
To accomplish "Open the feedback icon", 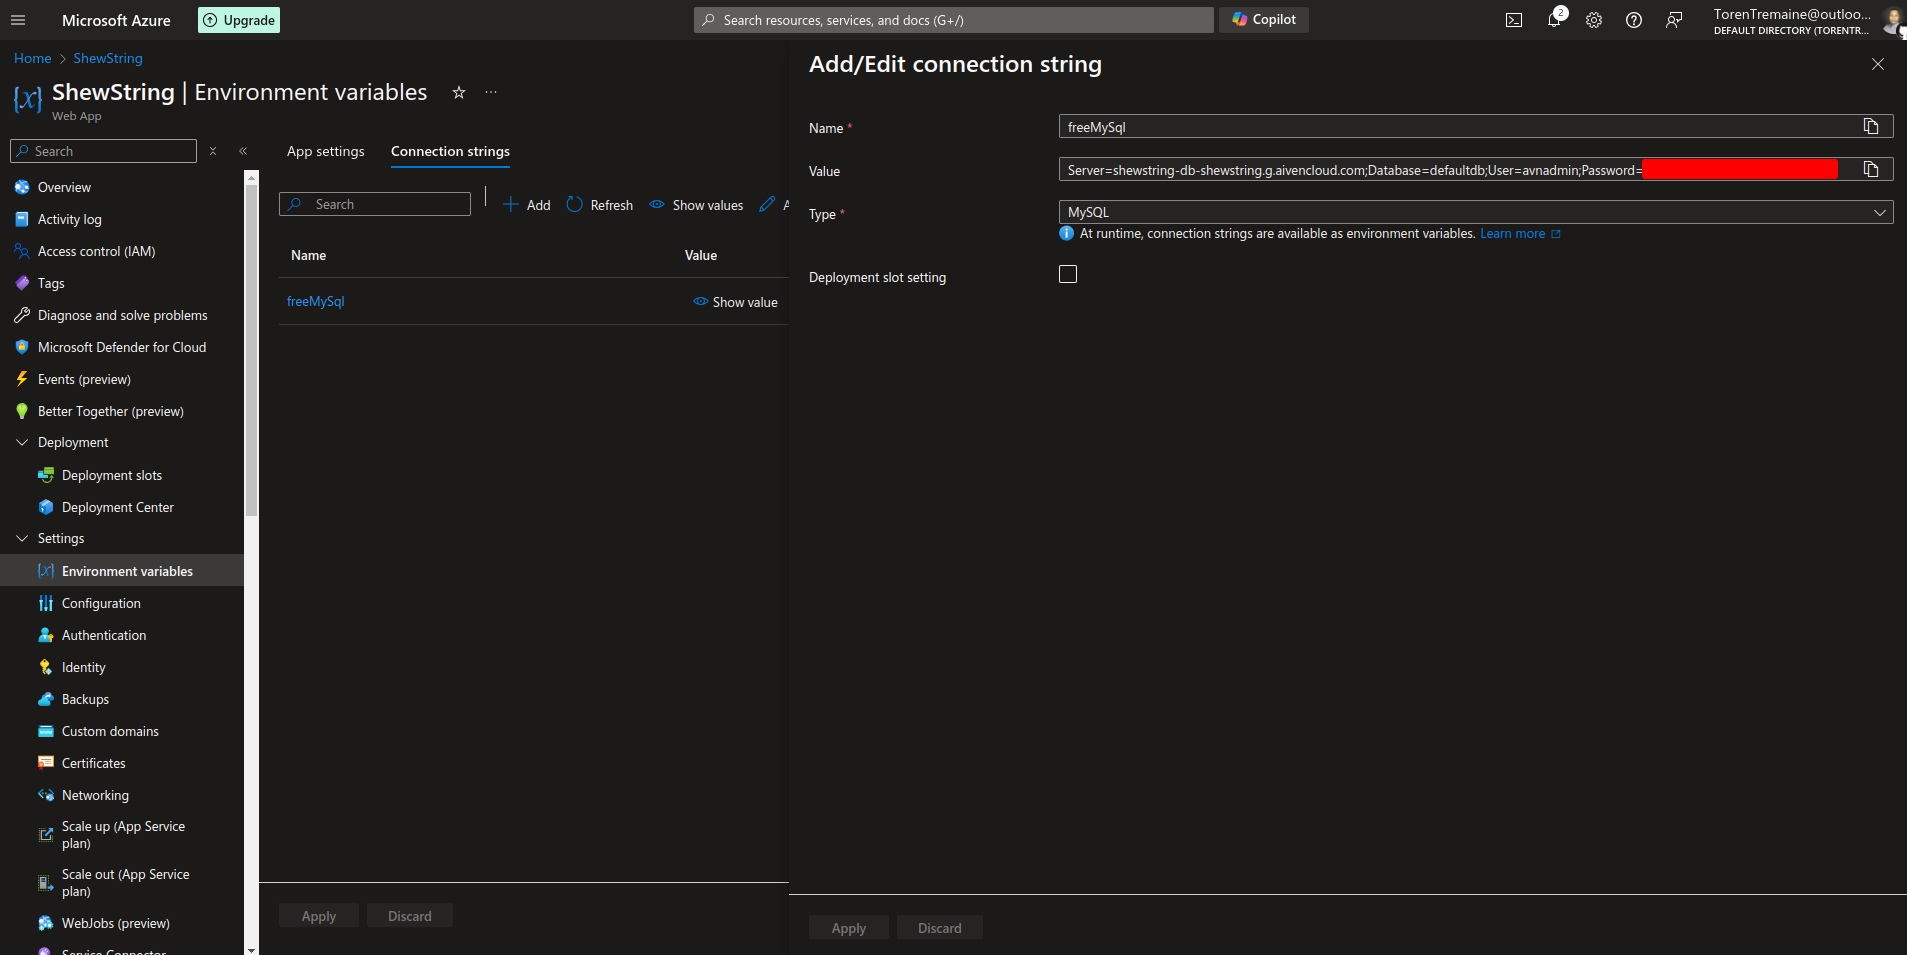I will pos(1674,20).
